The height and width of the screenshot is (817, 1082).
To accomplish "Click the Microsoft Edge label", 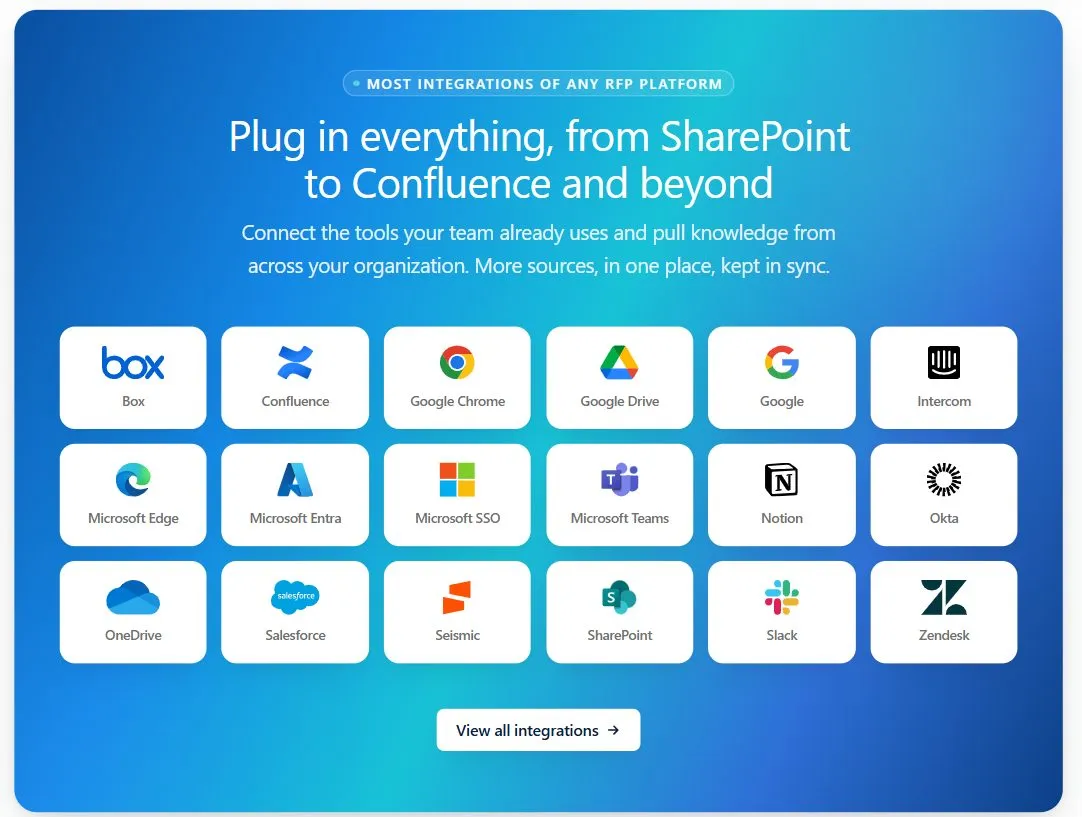I will [133, 518].
